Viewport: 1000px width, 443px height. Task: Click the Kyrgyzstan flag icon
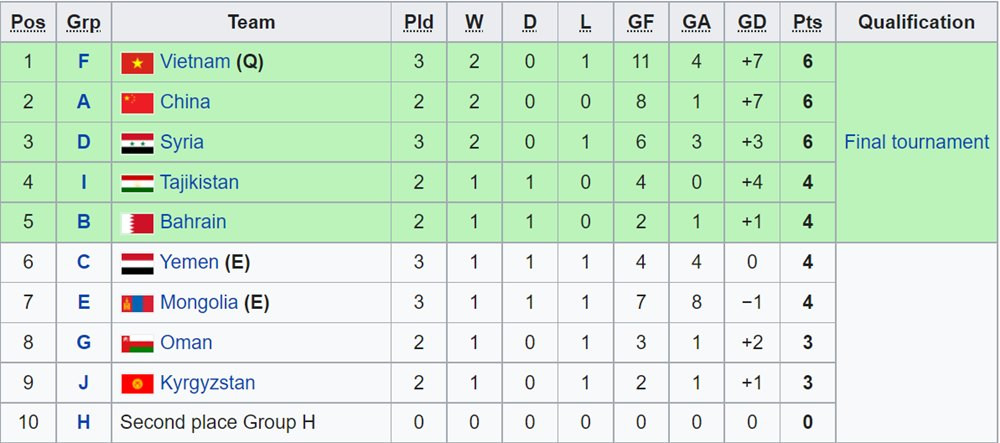(x=137, y=383)
